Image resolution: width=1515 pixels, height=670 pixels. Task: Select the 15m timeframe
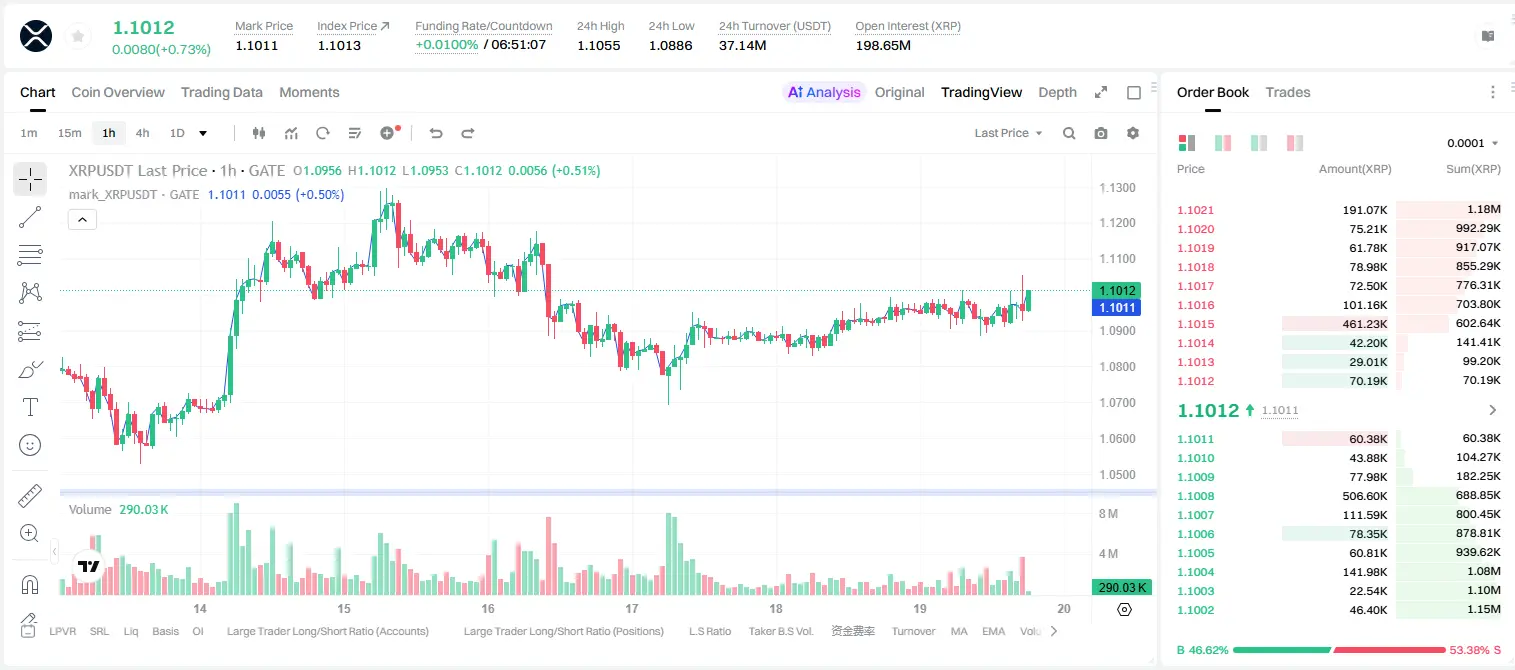69,133
